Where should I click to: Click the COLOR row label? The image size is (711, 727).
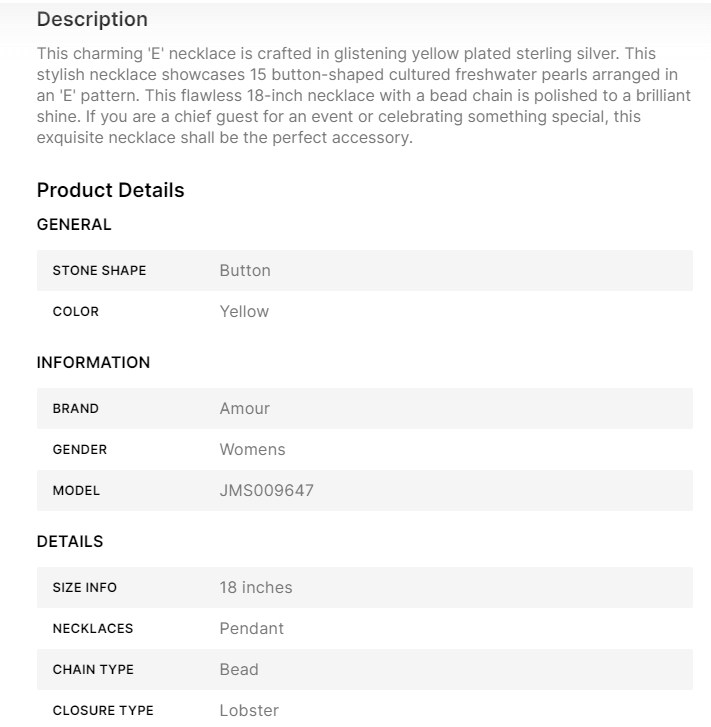(x=76, y=311)
